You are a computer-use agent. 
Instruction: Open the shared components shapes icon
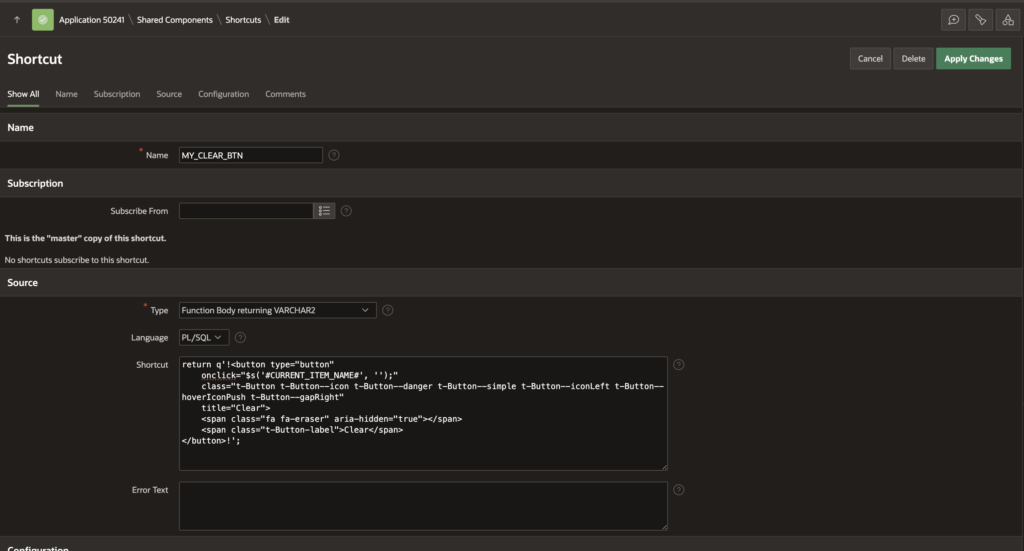click(x=1006, y=20)
